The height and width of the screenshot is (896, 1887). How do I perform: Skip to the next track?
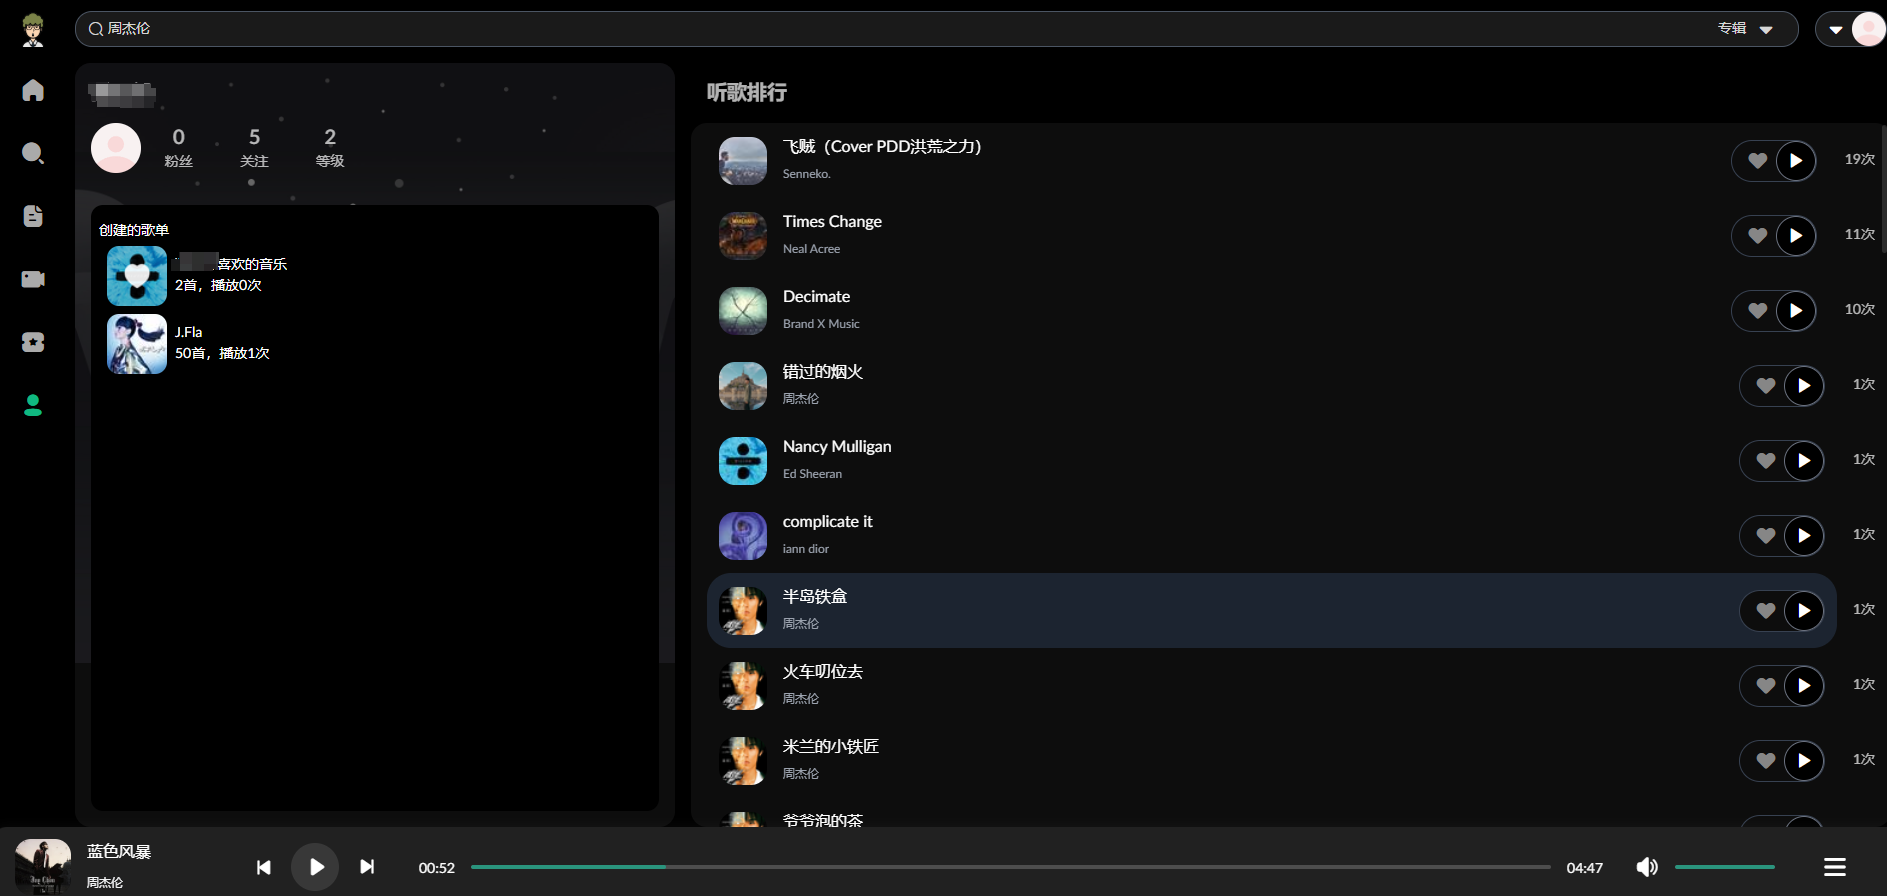[x=367, y=867]
